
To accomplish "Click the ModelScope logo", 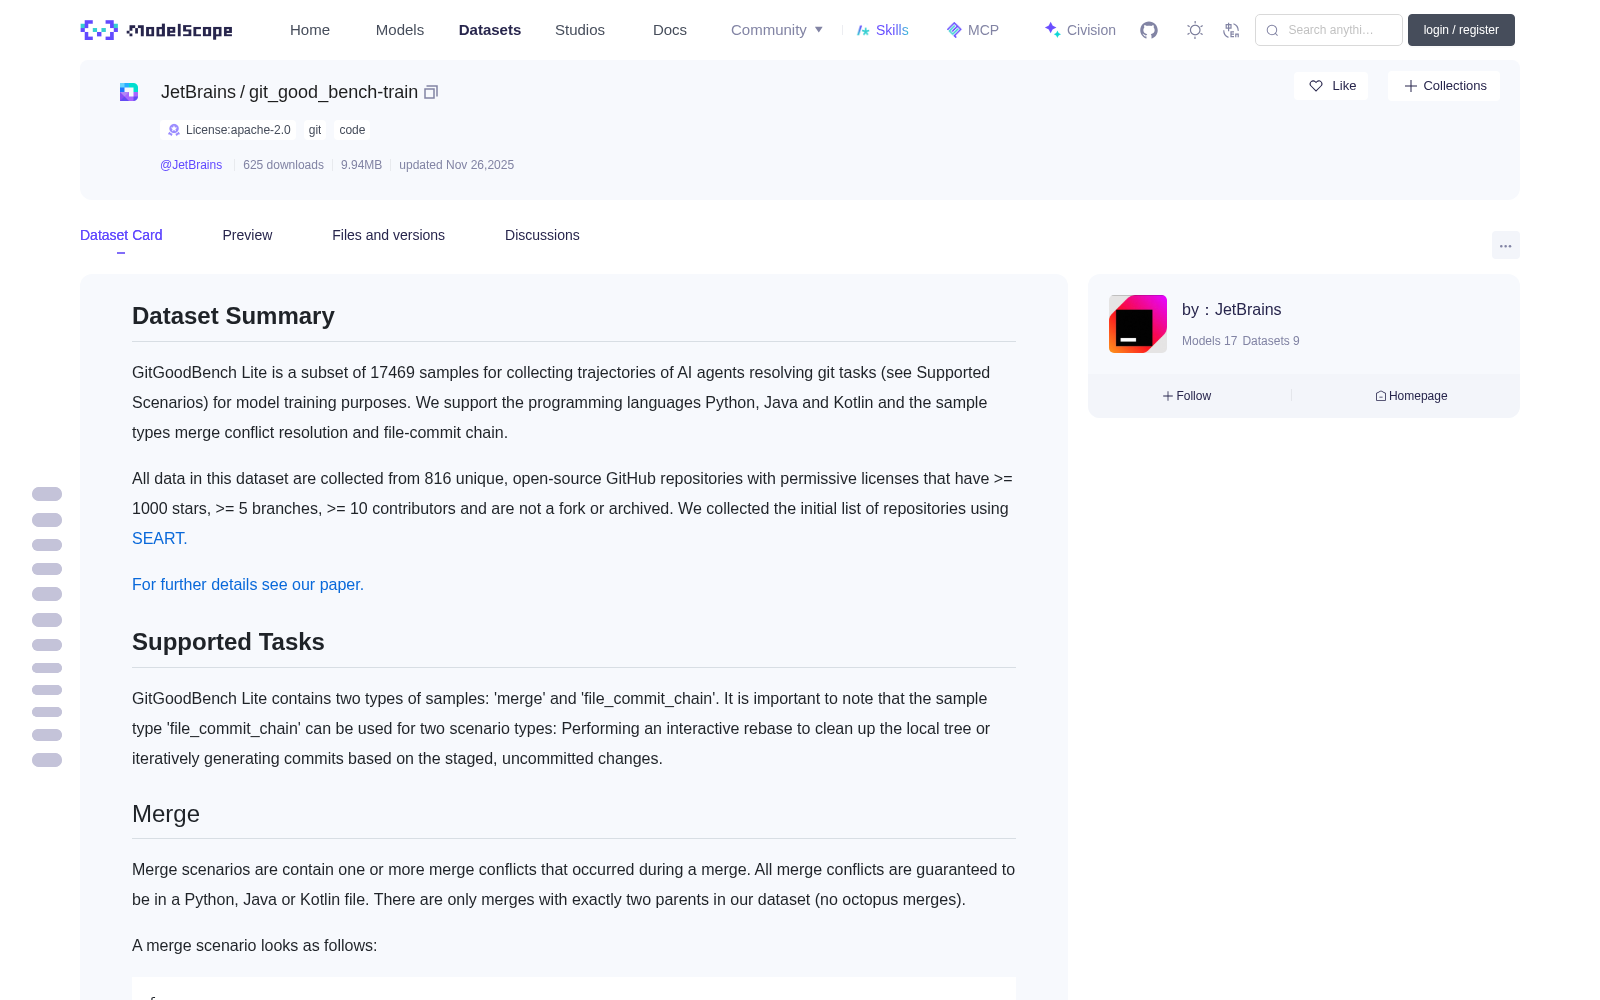I will (x=157, y=30).
